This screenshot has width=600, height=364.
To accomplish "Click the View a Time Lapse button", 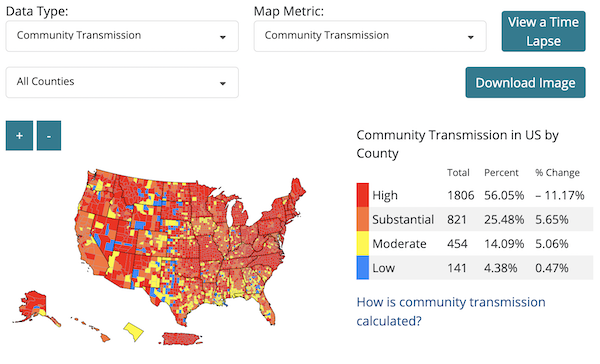I will 543,31.
